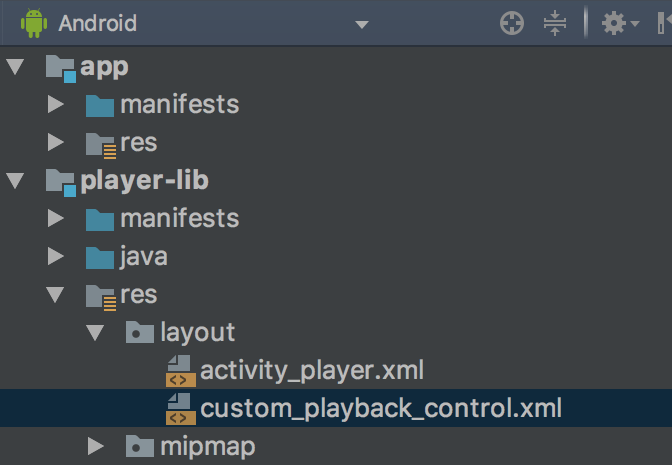
Task: Collapse the app module node
Action: pos(15,66)
